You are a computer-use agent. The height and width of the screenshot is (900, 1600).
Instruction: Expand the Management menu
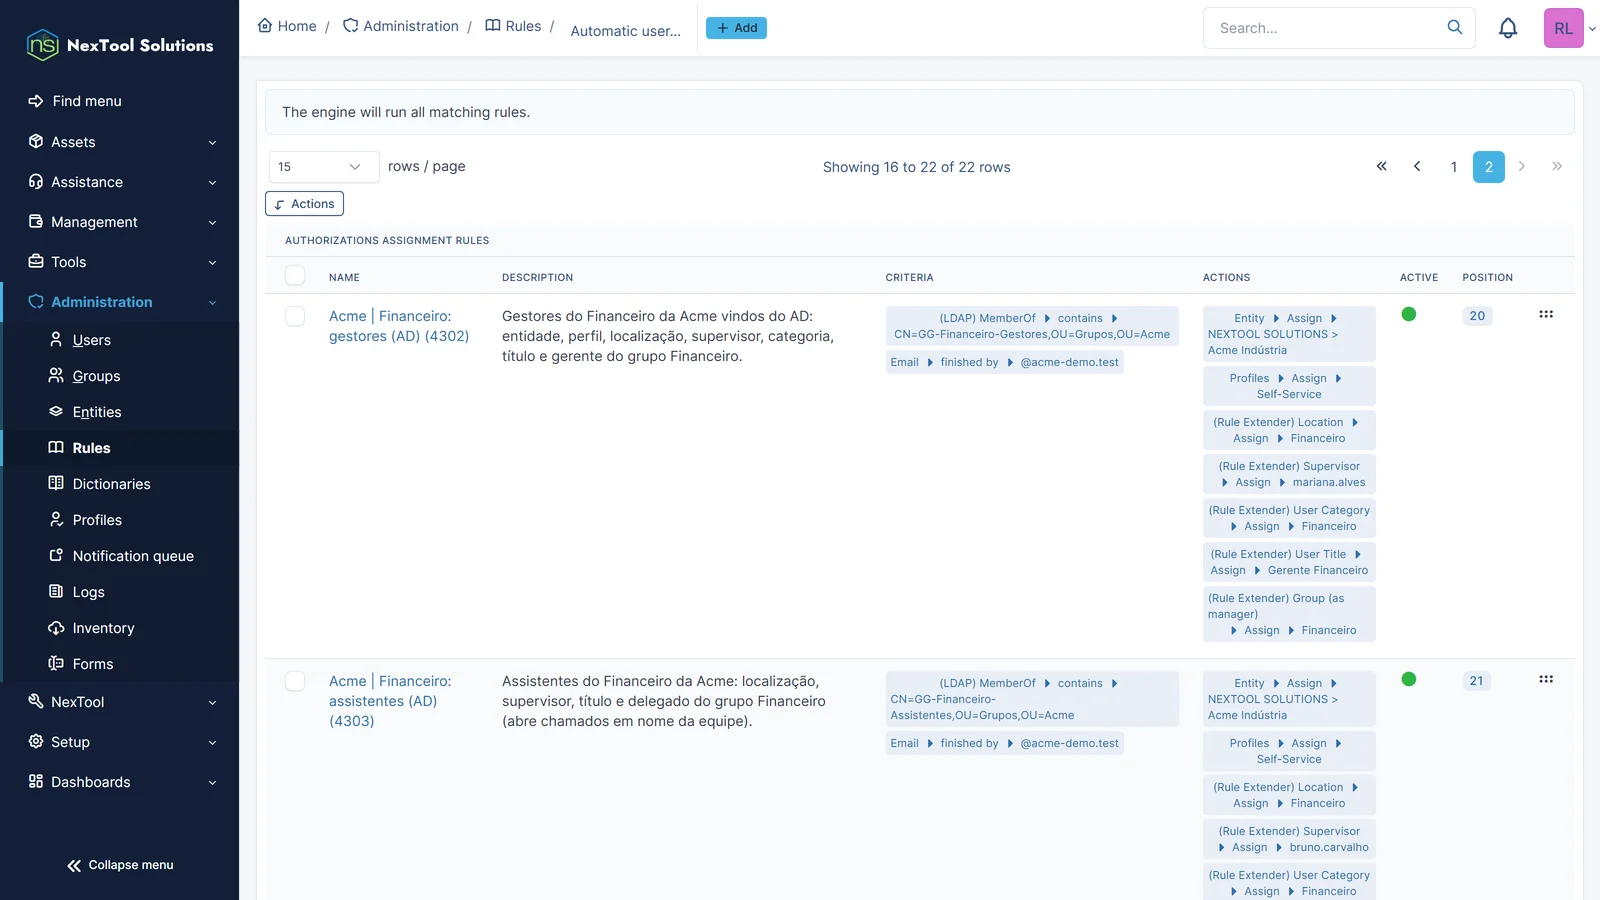[x=120, y=222]
